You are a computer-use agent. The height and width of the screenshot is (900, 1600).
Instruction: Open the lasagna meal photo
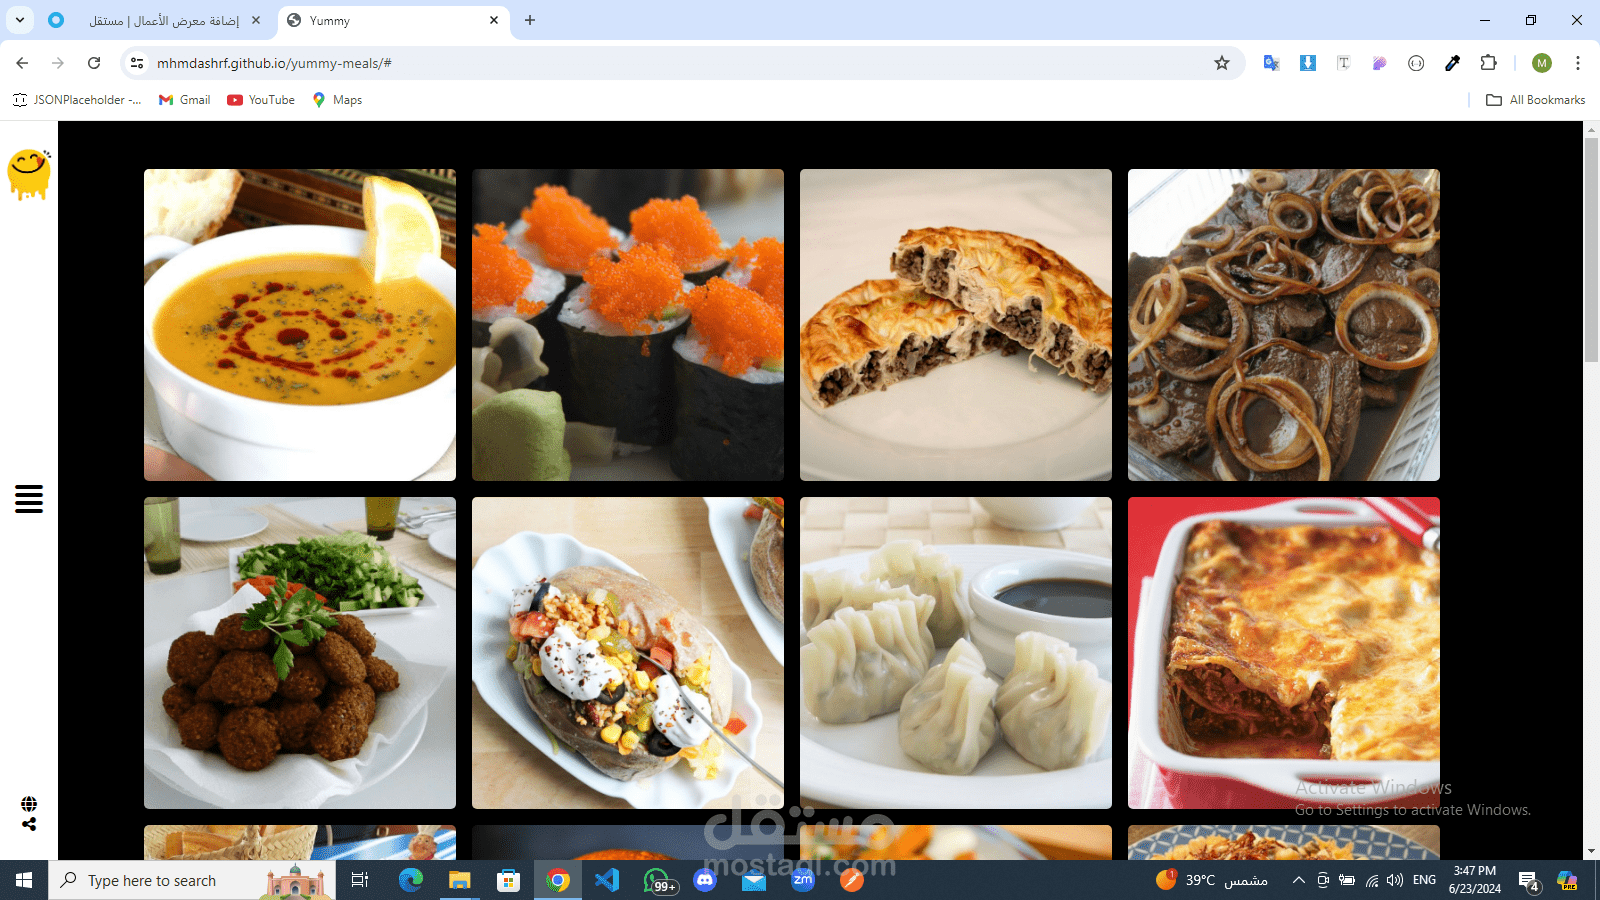tap(1284, 653)
